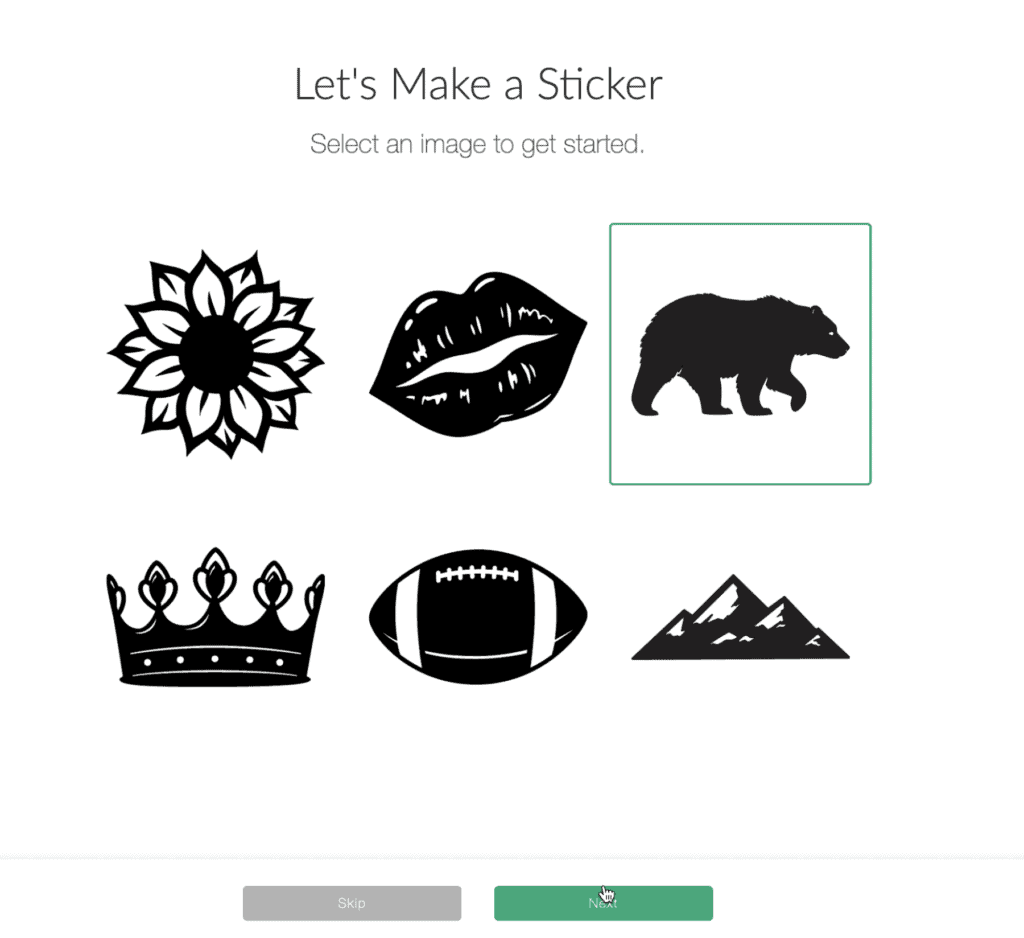1024x938 pixels.
Task: Select the crown sticker image
Action: pyautogui.click(x=216, y=617)
